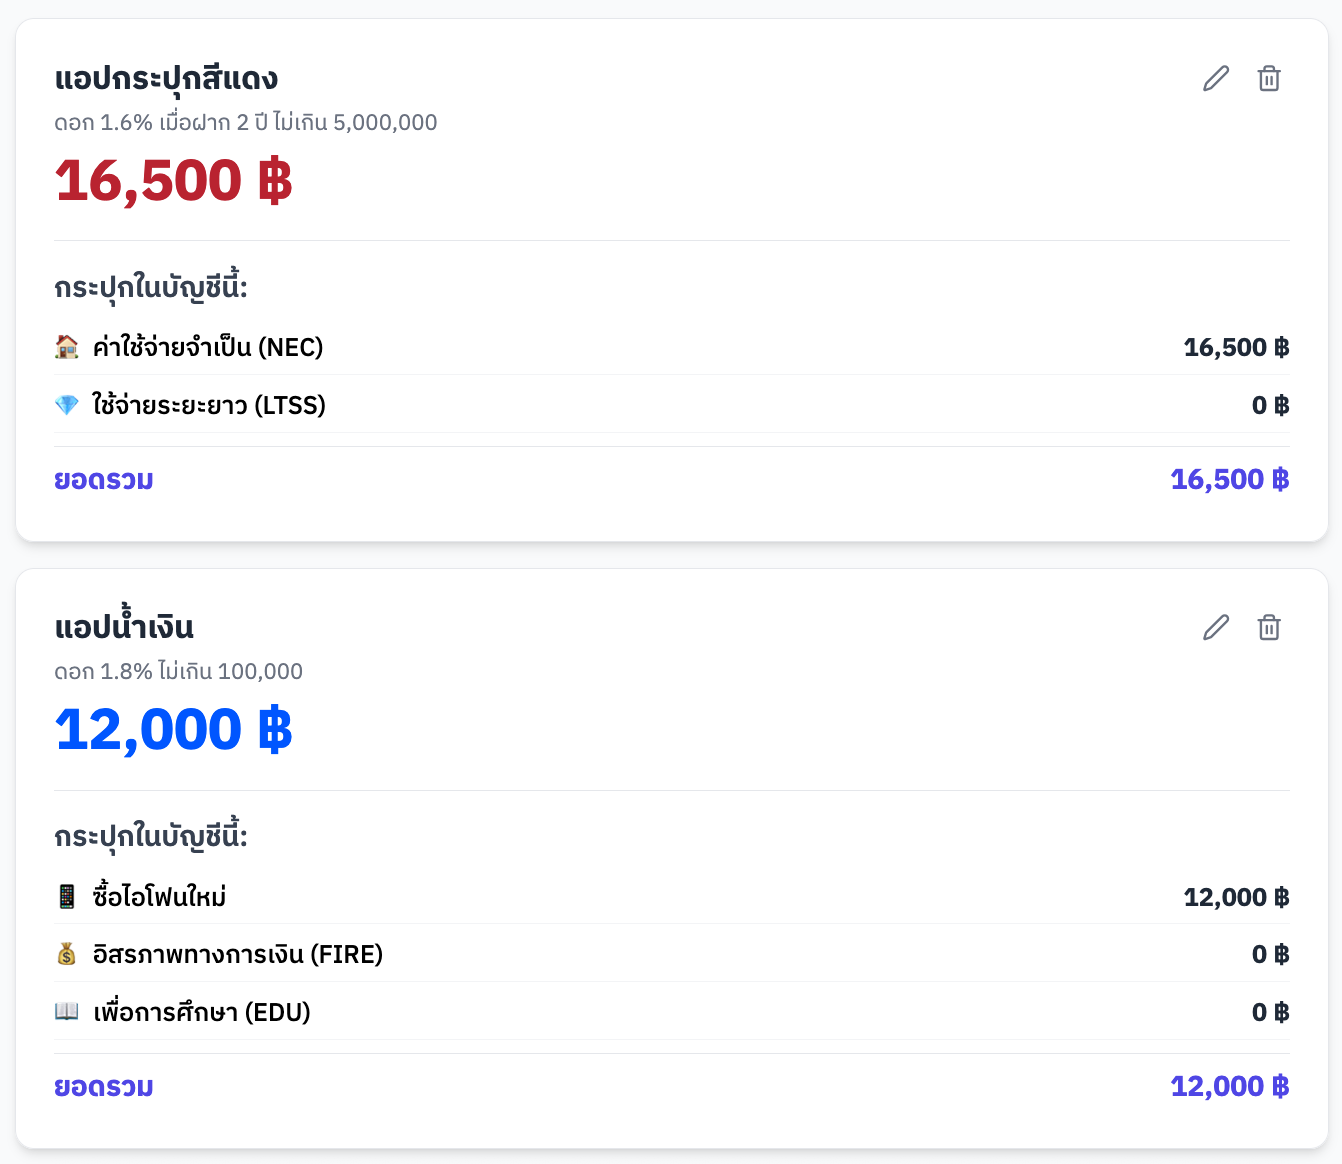Open the ซื้อไอโฟนใหม่ pocket entry
This screenshot has width=1342, height=1164.
pos(160,896)
